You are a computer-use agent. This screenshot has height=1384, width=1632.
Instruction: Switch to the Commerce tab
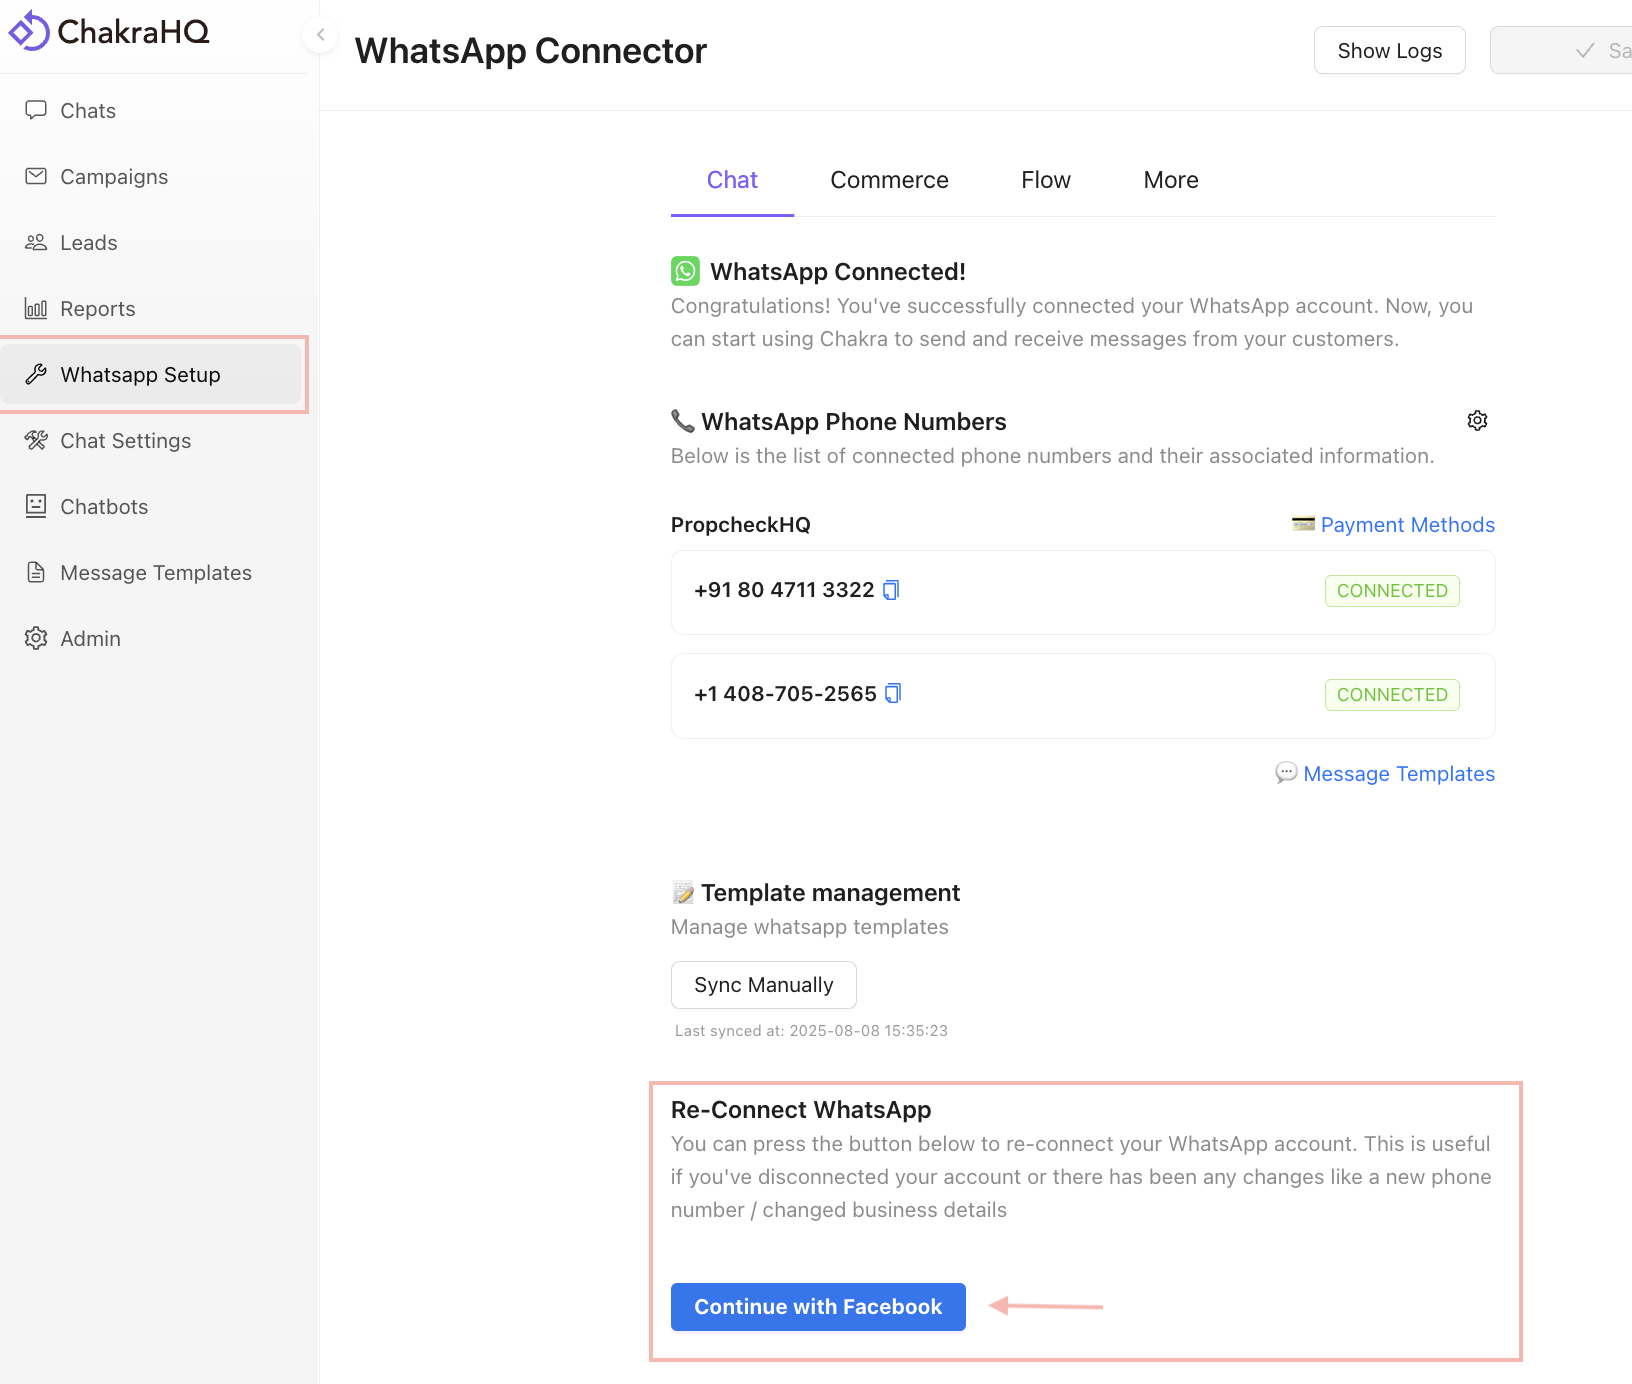[x=889, y=180]
